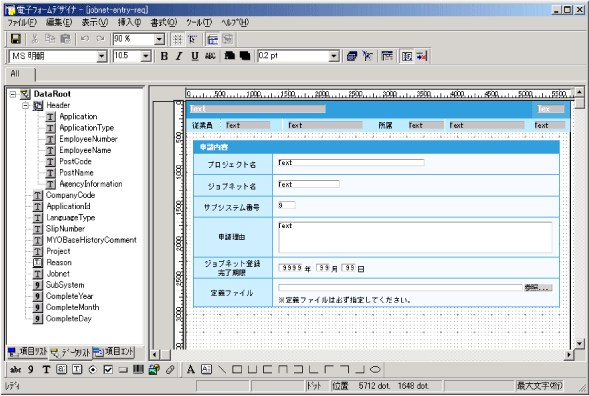Click the Cut scissors icon
Viewport: 589px width, 396px height.
tap(35, 39)
